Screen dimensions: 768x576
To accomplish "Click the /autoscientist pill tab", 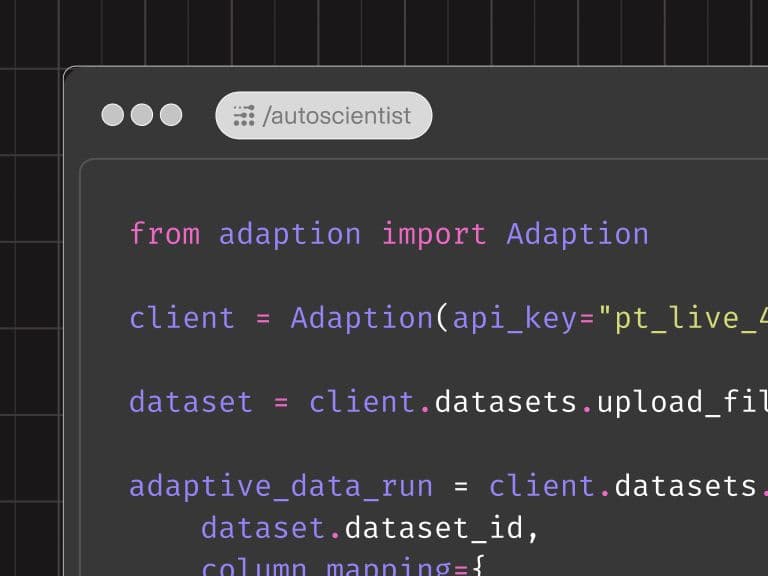I will tap(324, 116).
